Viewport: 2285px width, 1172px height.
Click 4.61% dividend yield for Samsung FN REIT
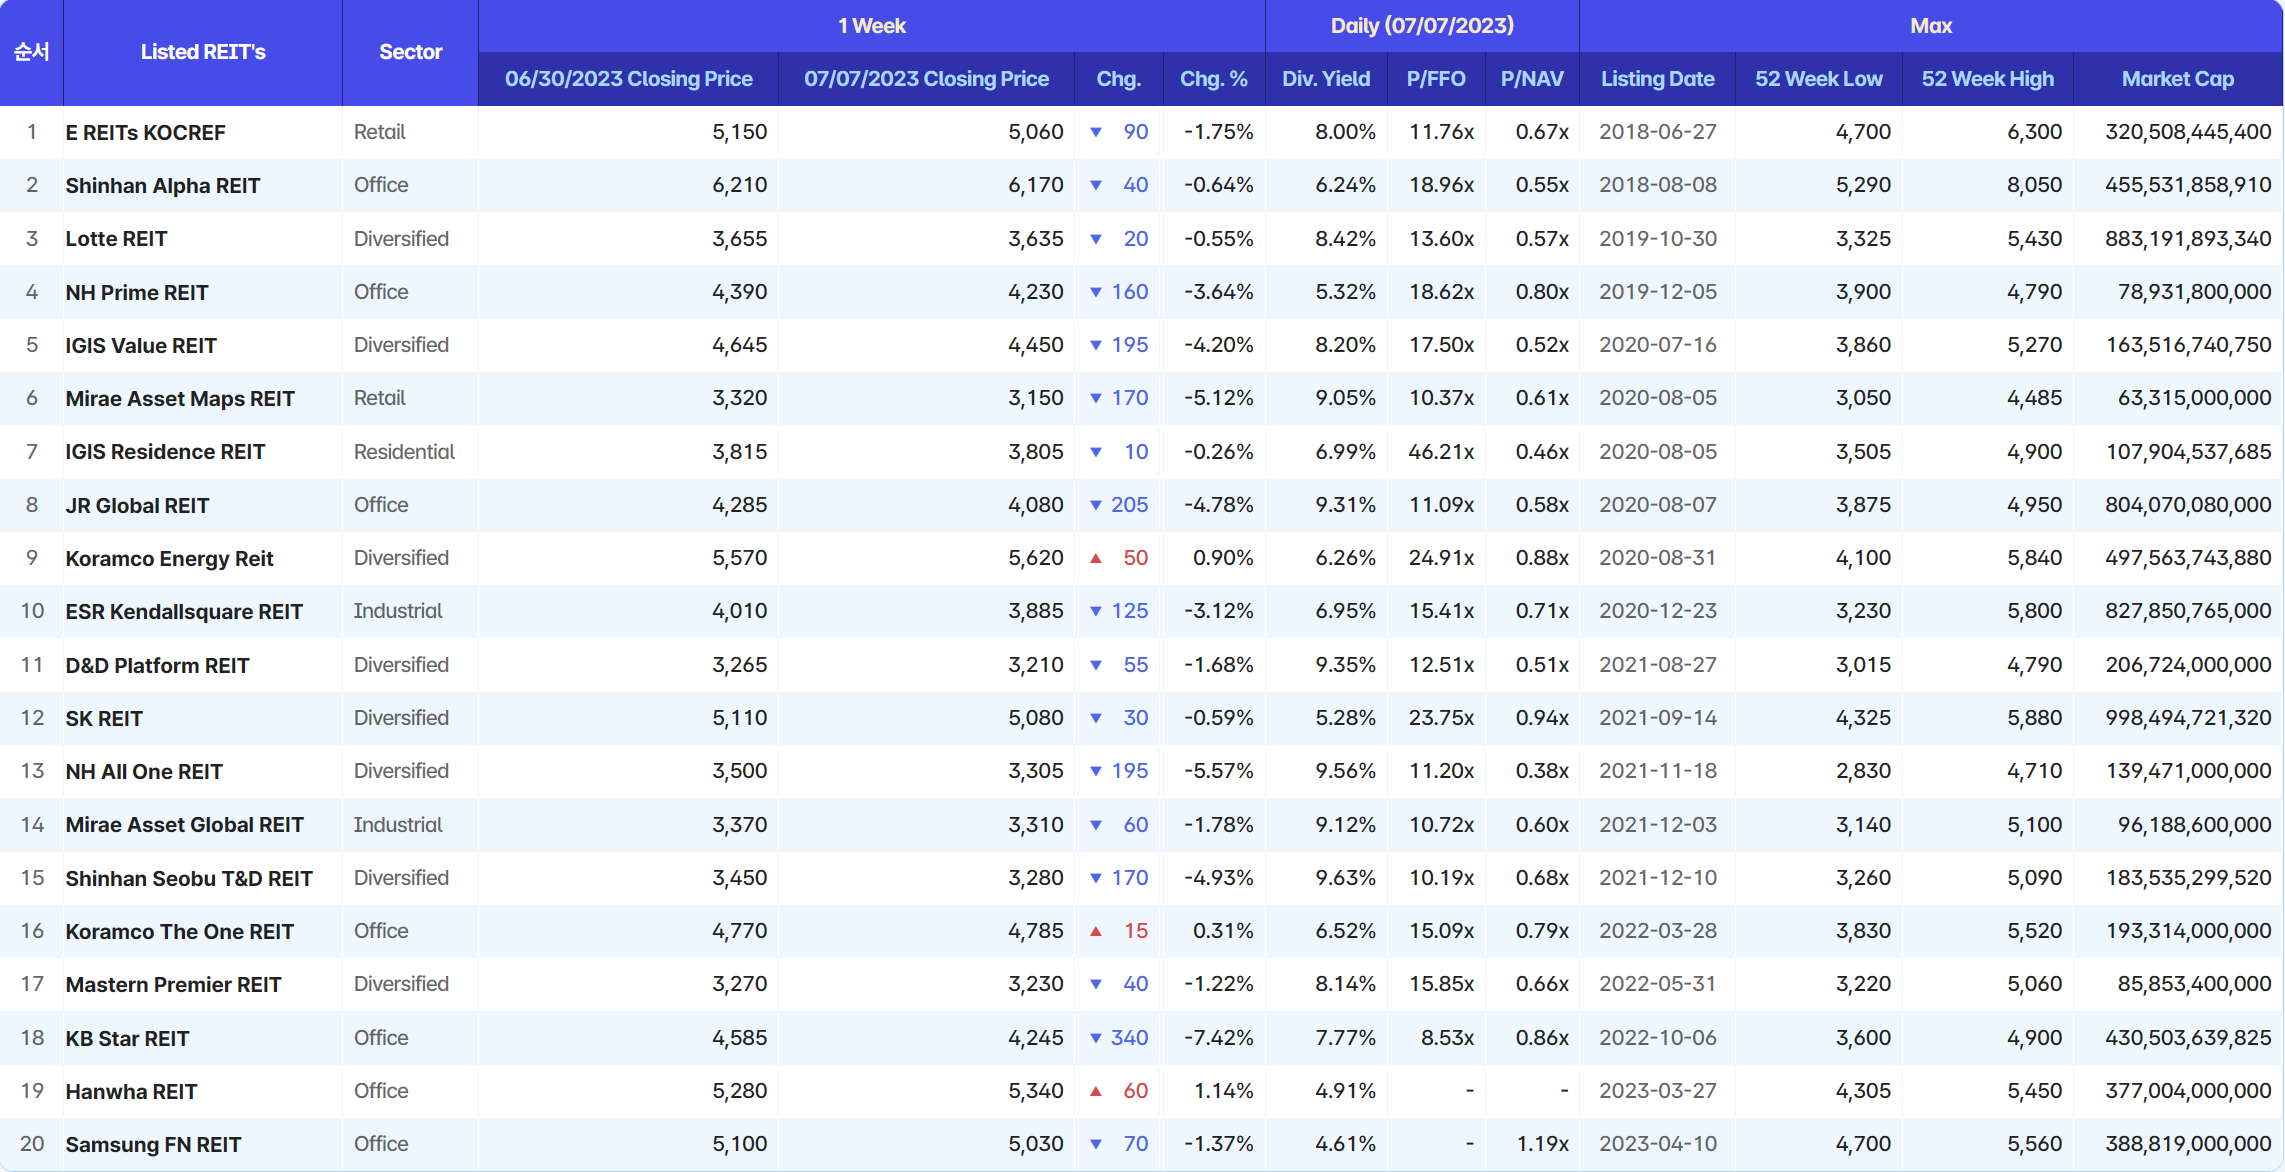[x=1345, y=1144]
